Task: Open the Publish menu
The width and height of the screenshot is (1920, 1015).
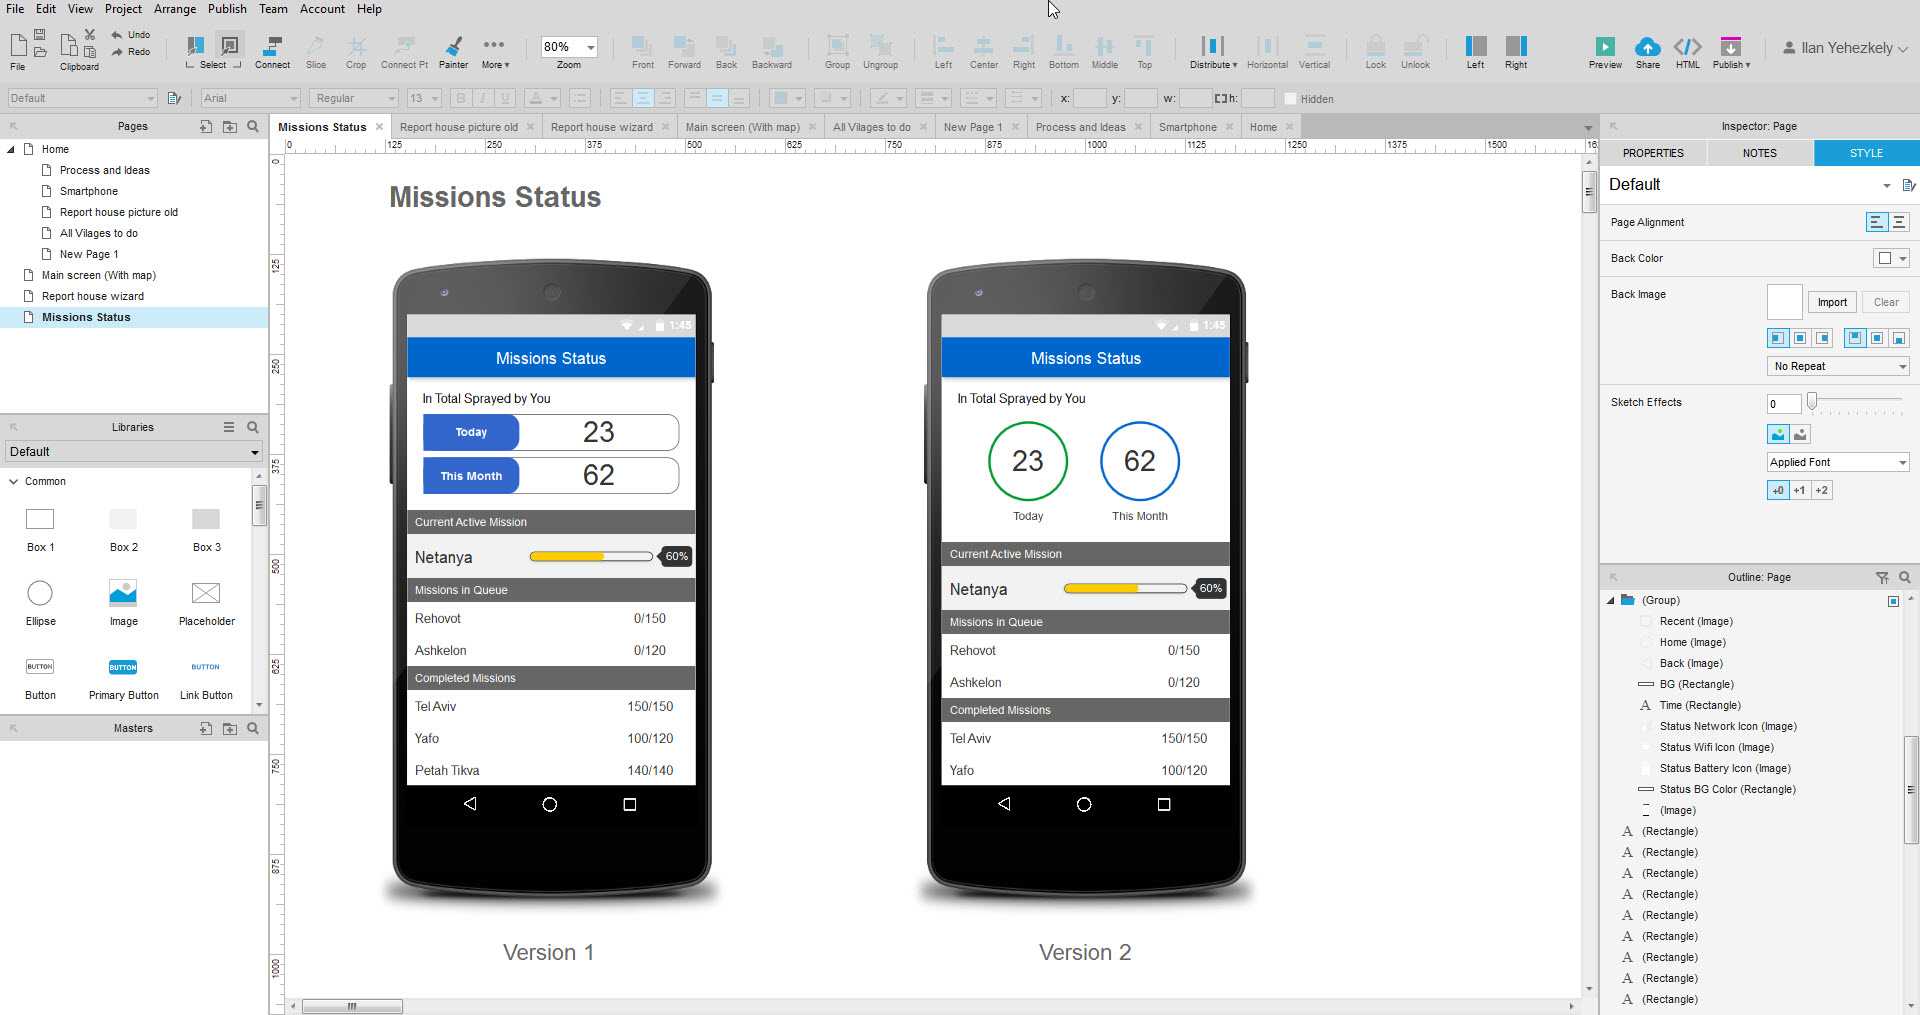Action: 227,9
